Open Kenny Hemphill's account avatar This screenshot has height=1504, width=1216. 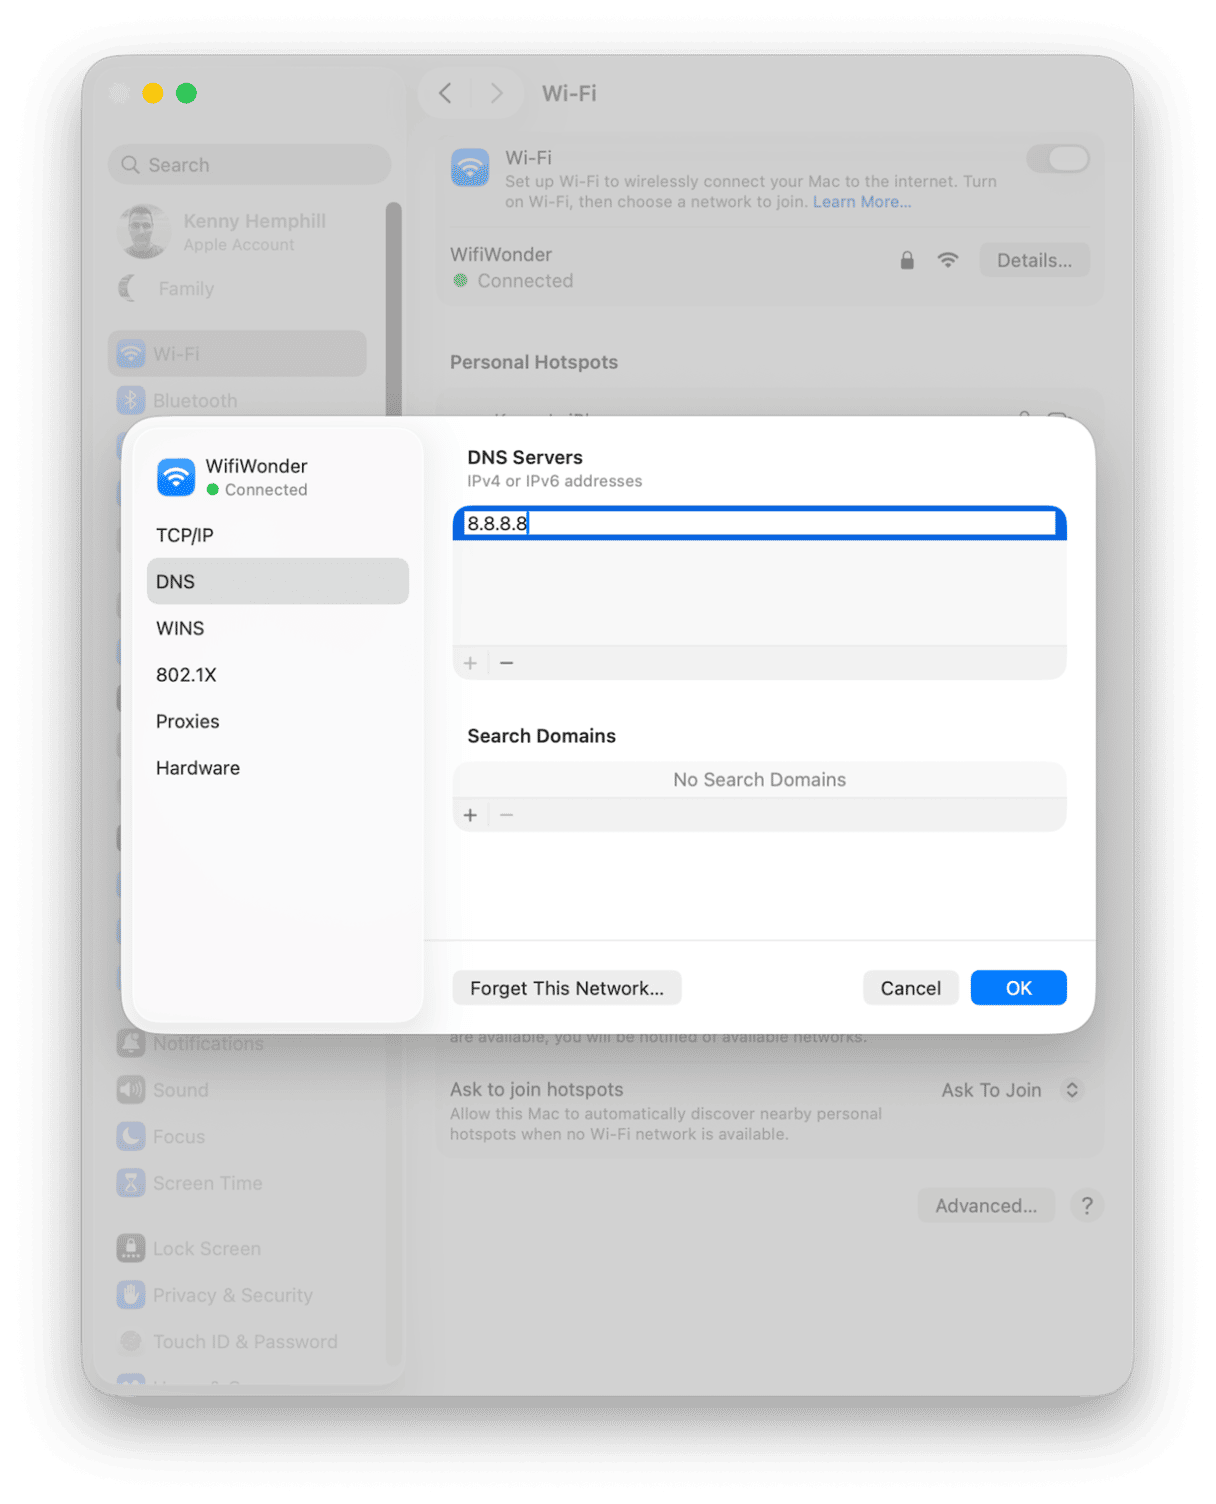[143, 231]
